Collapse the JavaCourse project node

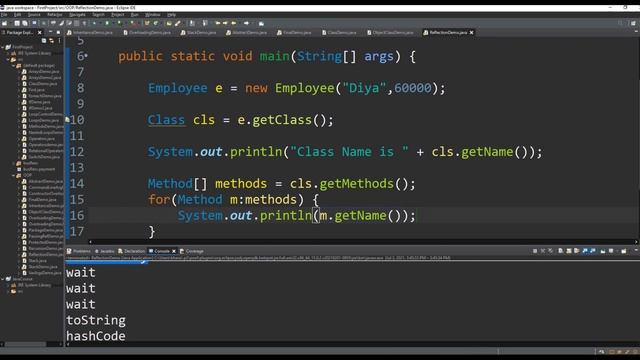(3, 279)
